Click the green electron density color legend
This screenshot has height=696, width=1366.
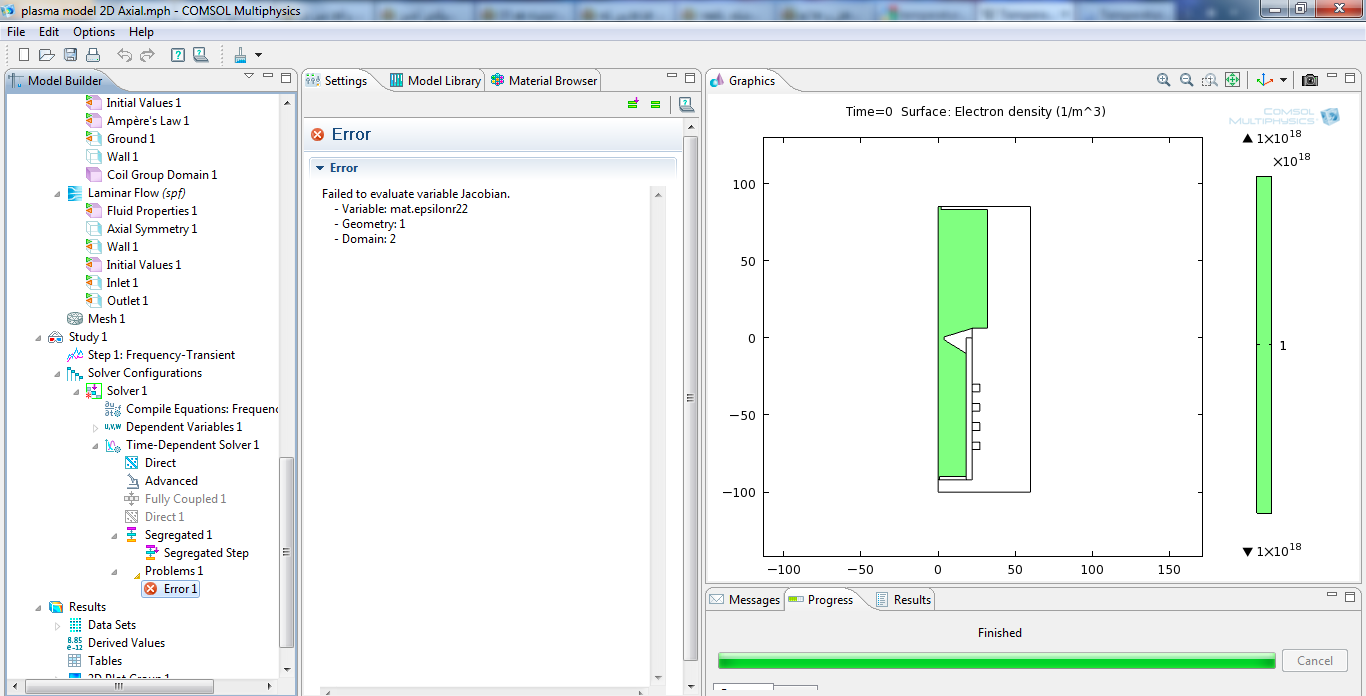pos(1264,345)
